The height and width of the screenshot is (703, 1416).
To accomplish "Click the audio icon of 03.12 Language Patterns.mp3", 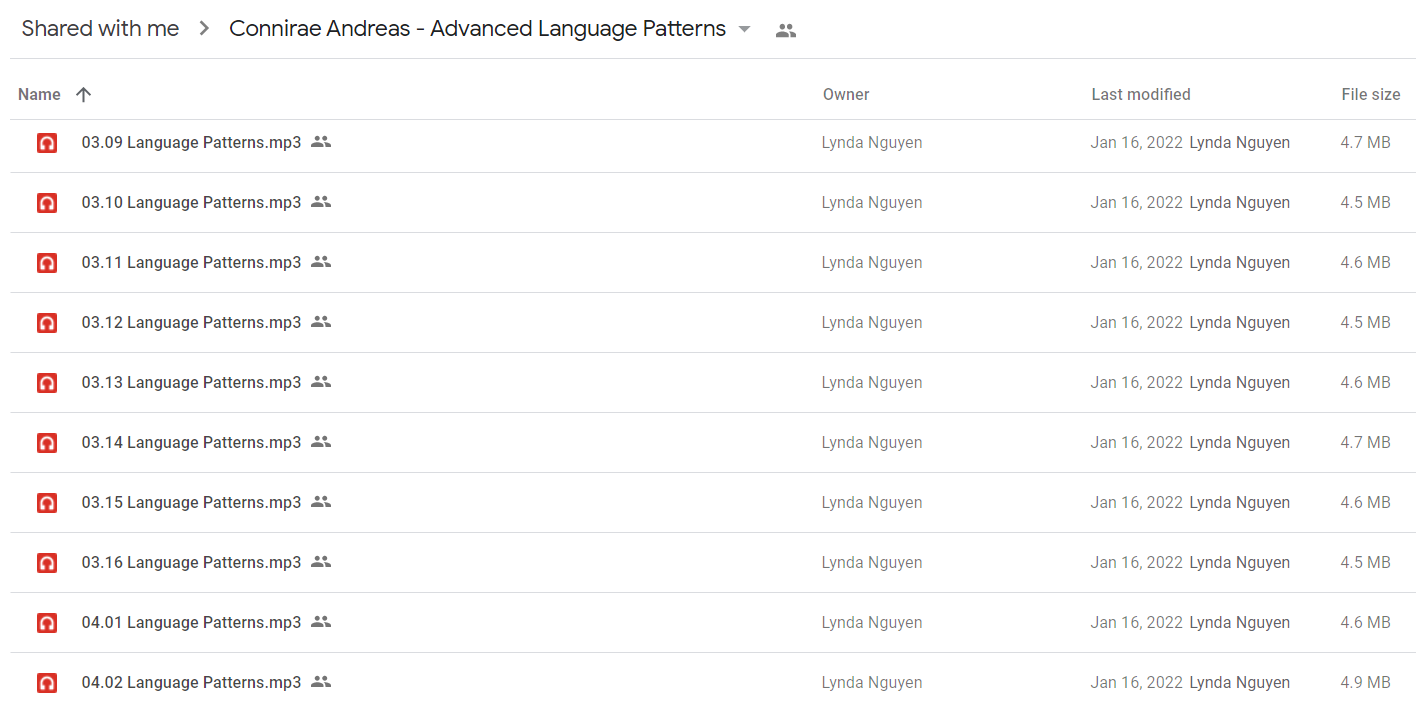I will pos(46,323).
